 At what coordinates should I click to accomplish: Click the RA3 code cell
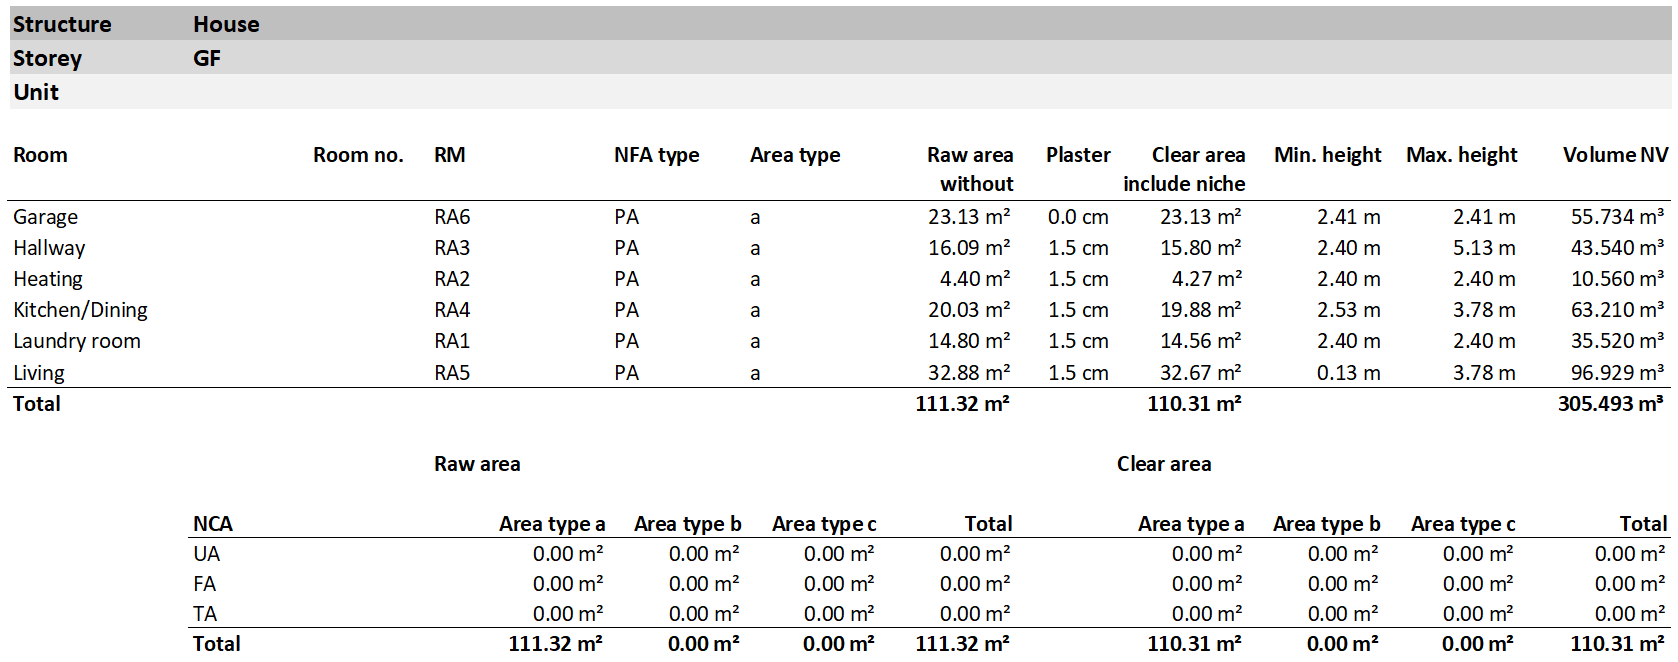[452, 248]
